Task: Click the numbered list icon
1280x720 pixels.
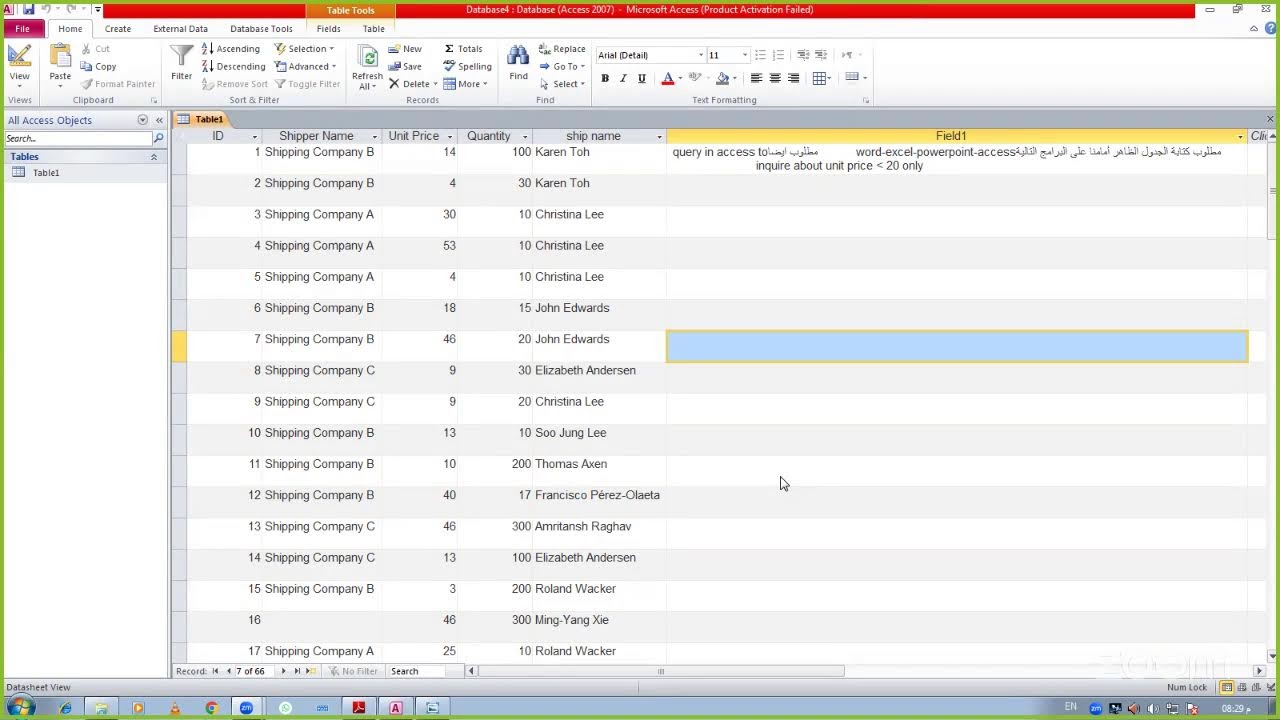Action: tap(779, 55)
